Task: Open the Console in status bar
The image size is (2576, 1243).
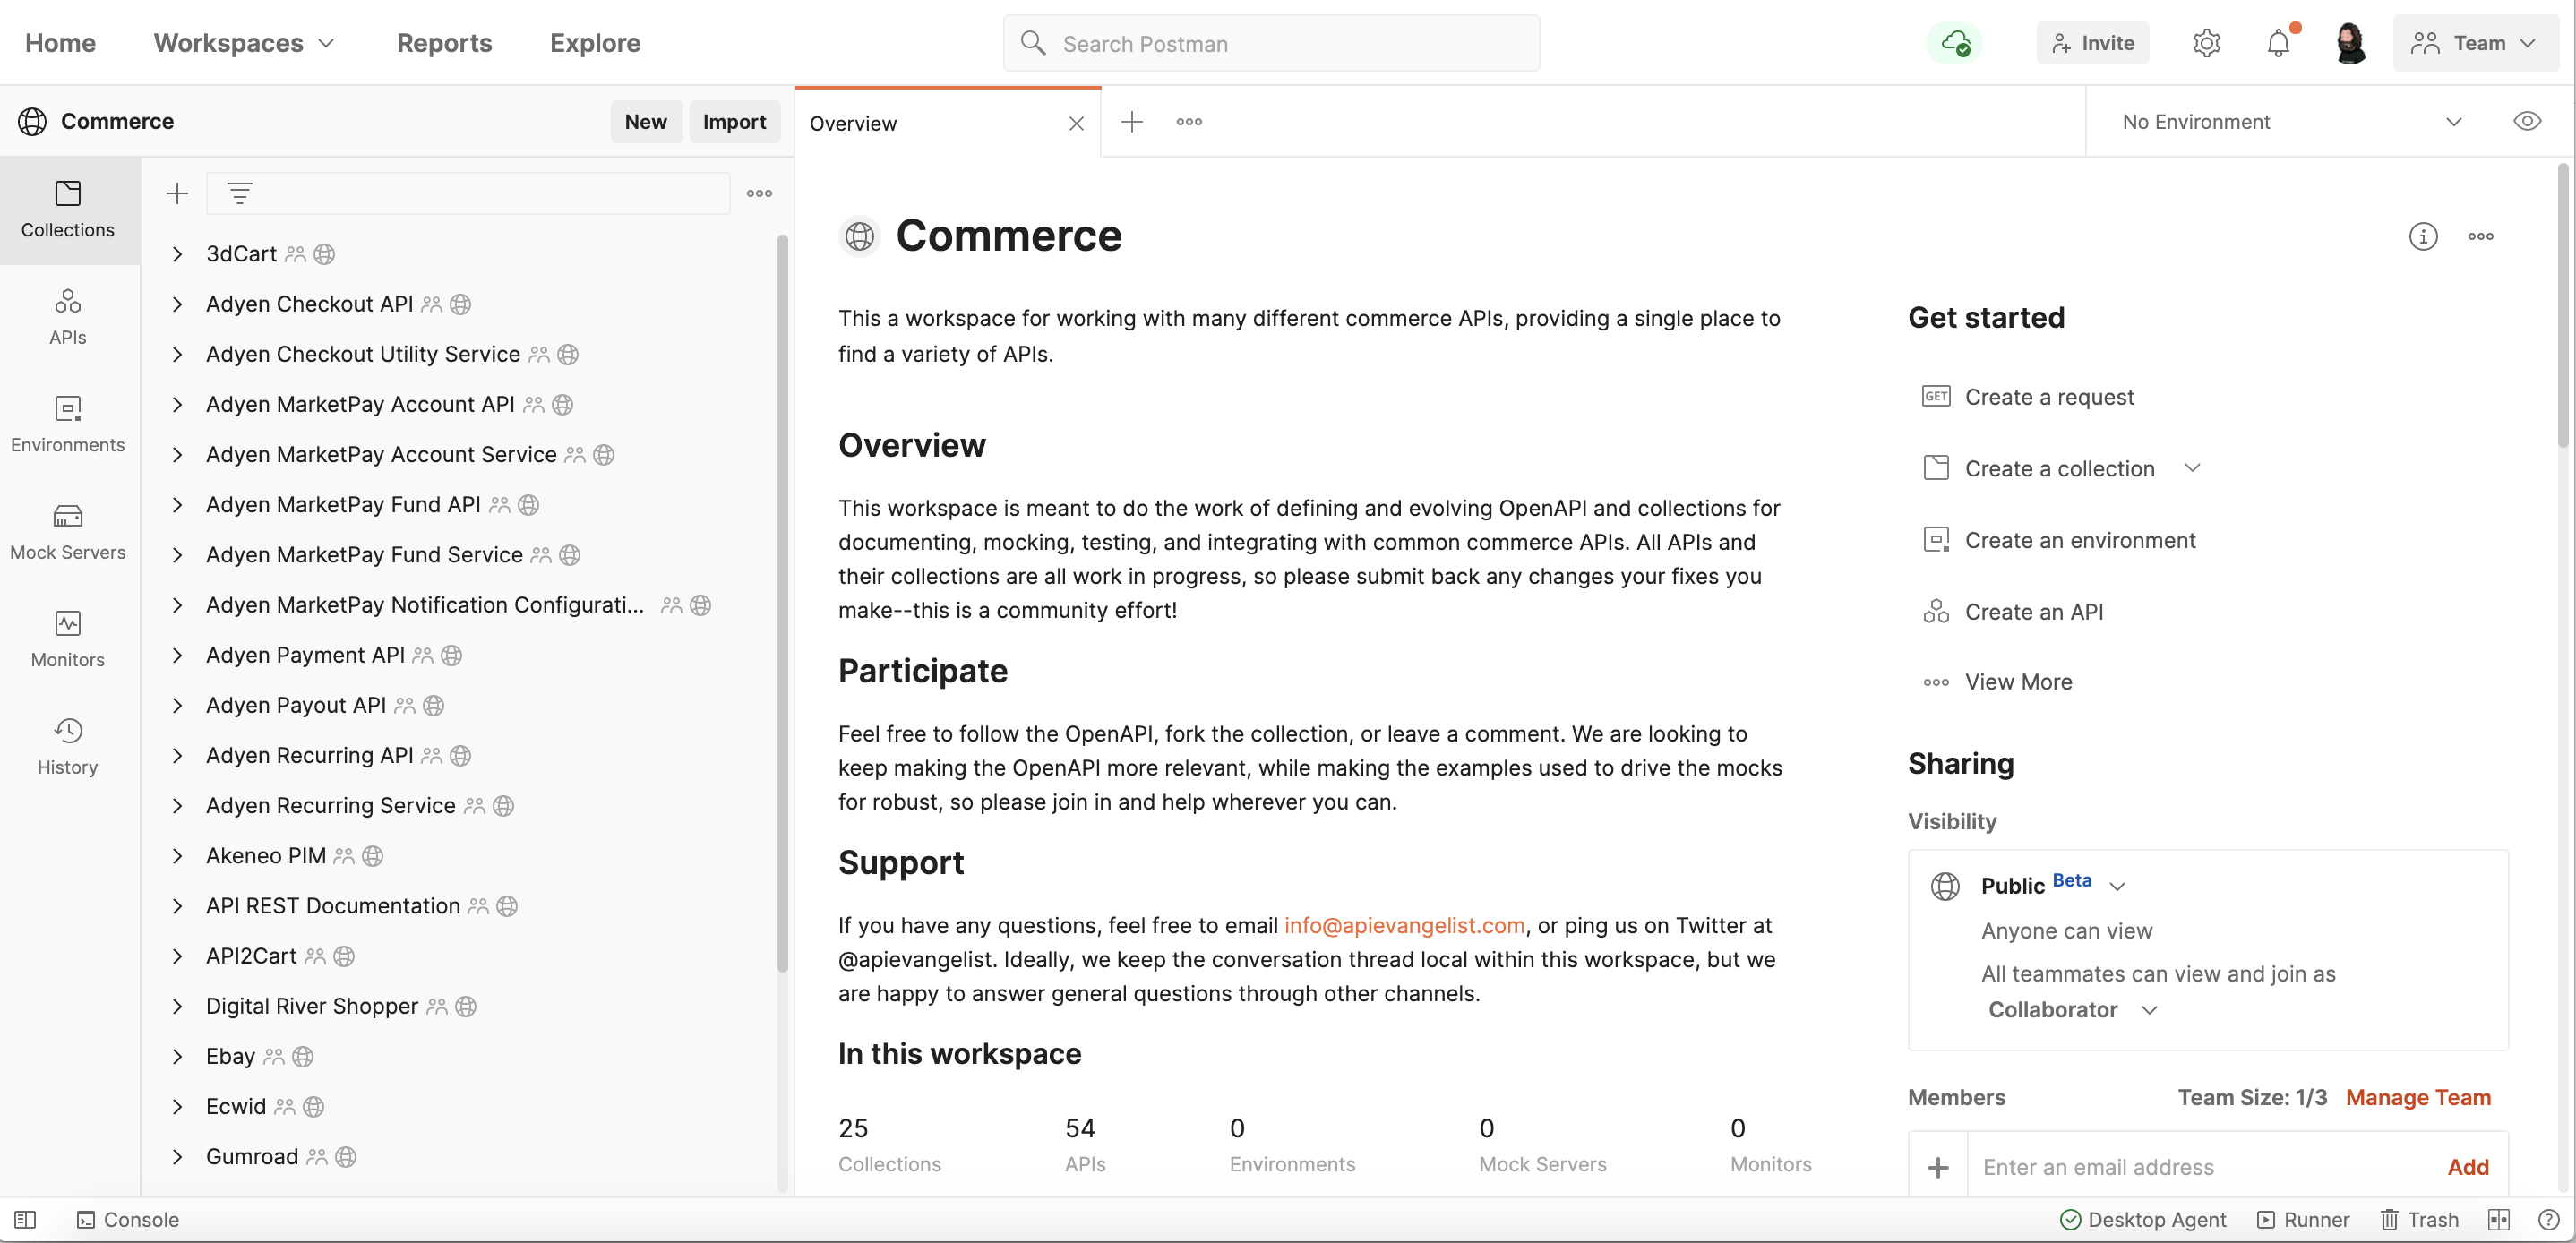Action: point(128,1220)
